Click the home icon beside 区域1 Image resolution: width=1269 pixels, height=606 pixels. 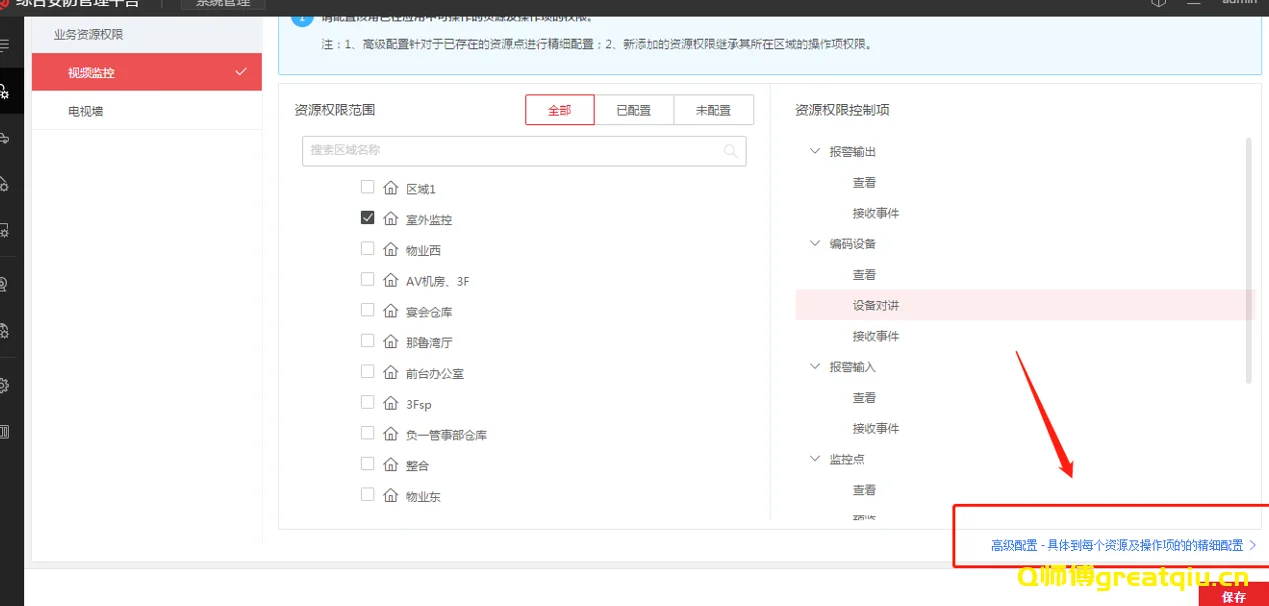tap(391, 187)
